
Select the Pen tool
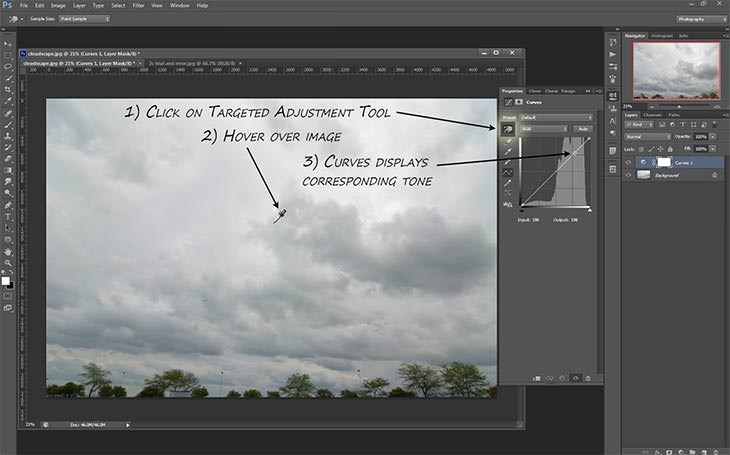tap(8, 205)
